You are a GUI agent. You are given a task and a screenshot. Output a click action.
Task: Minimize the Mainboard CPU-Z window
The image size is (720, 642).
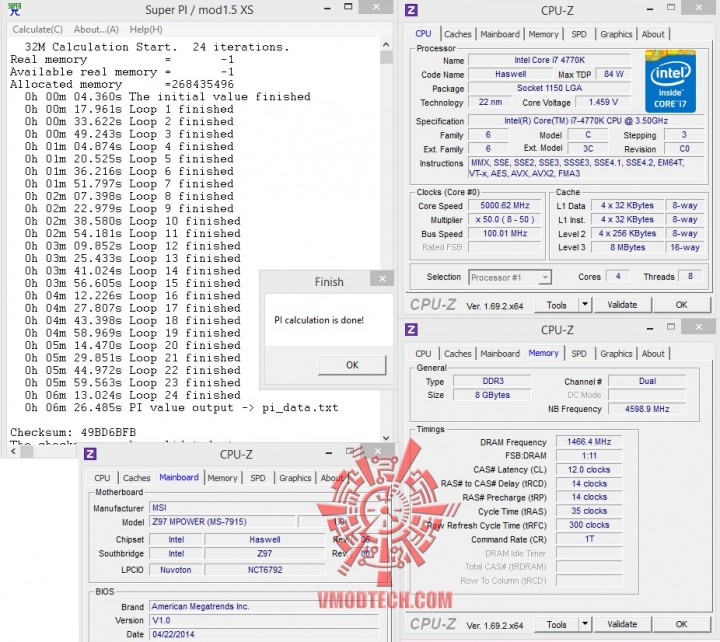click(329, 453)
